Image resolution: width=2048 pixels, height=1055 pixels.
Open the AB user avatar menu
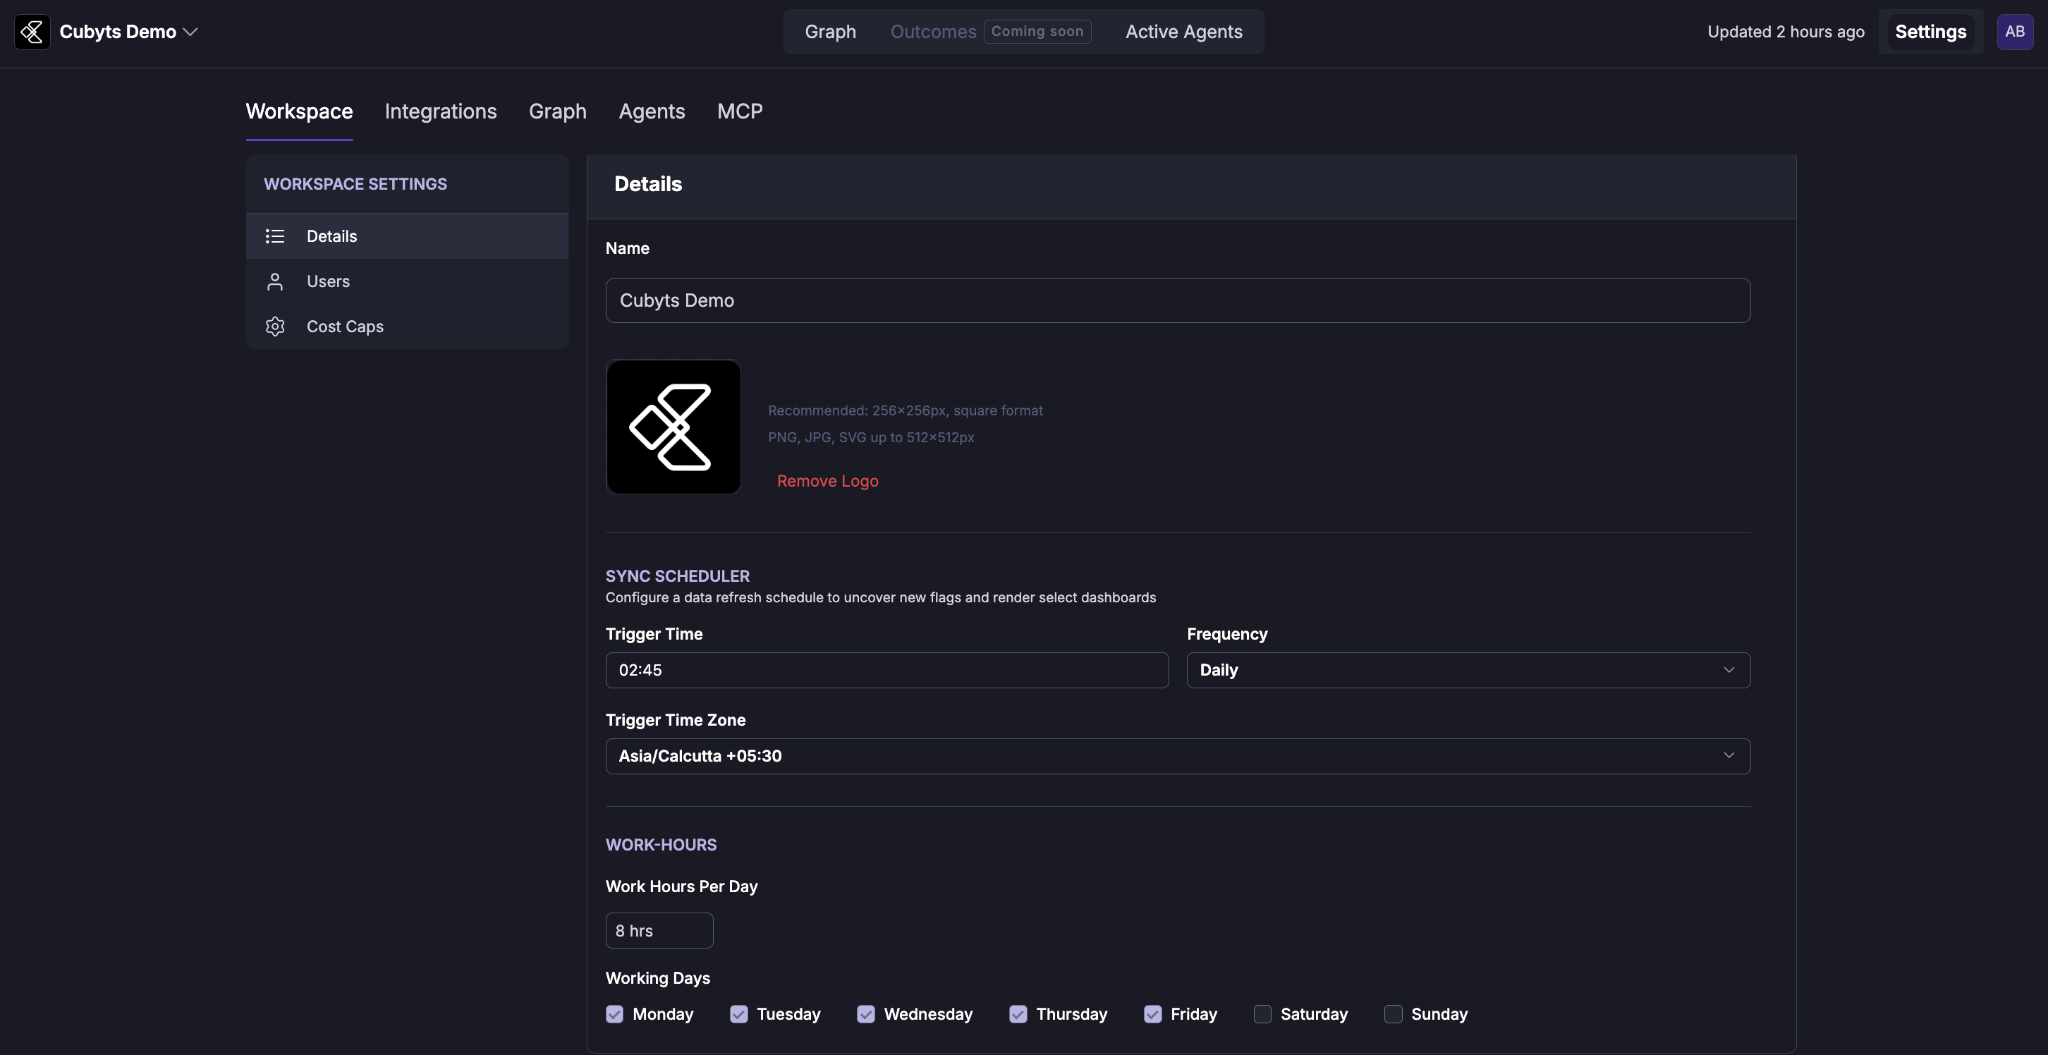2014,32
